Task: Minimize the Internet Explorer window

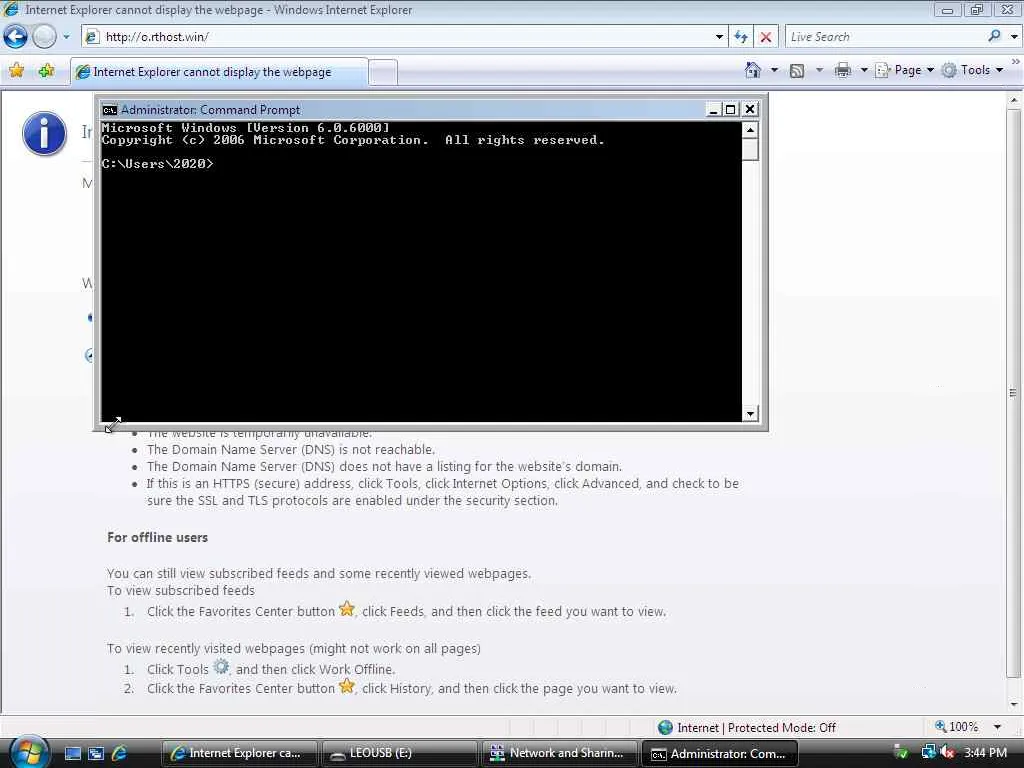Action: (948, 10)
